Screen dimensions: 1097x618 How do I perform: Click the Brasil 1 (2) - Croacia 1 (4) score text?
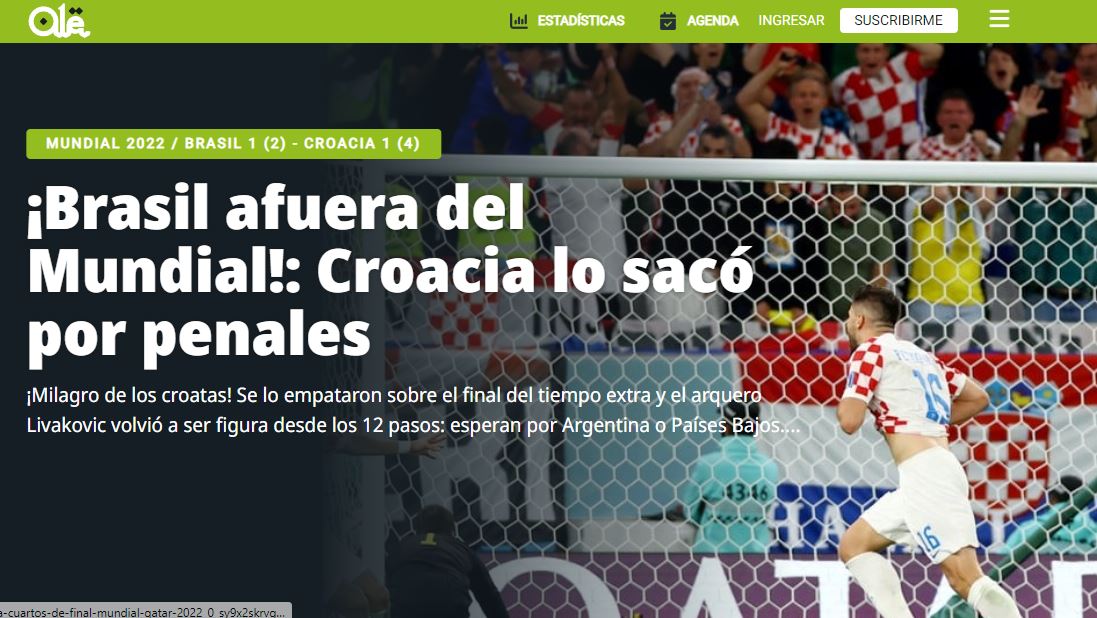coord(302,143)
